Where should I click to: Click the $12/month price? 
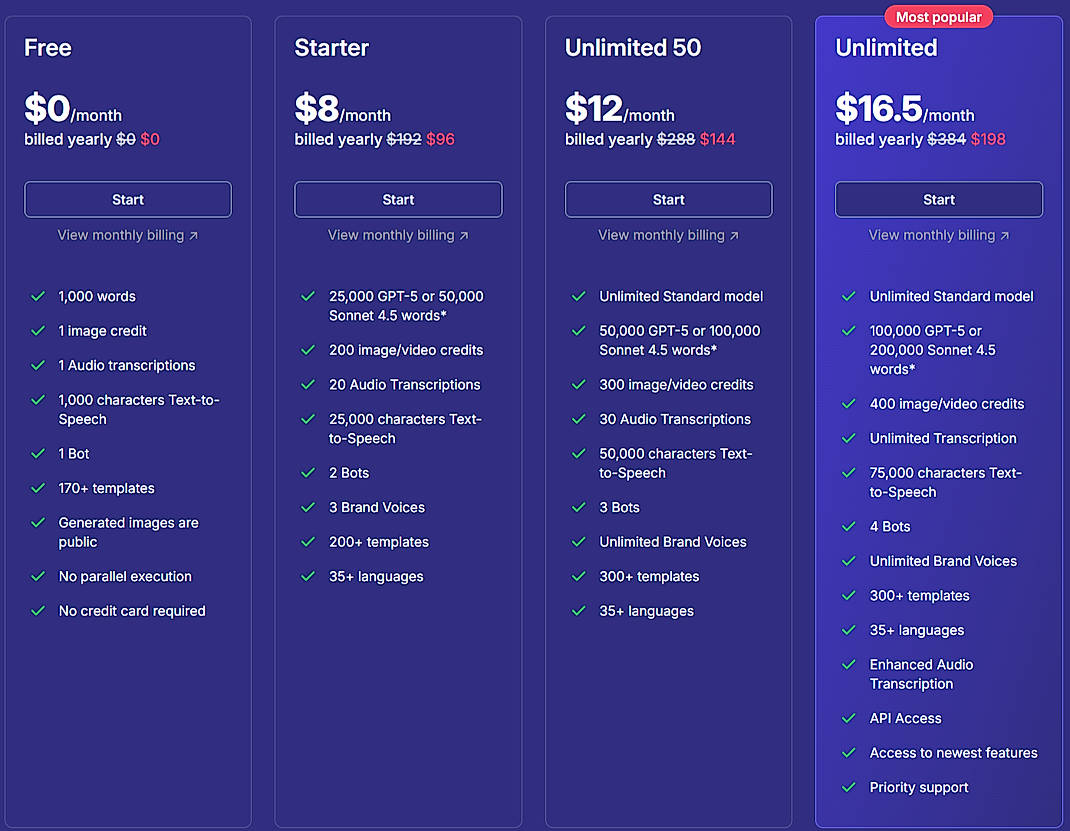point(620,109)
